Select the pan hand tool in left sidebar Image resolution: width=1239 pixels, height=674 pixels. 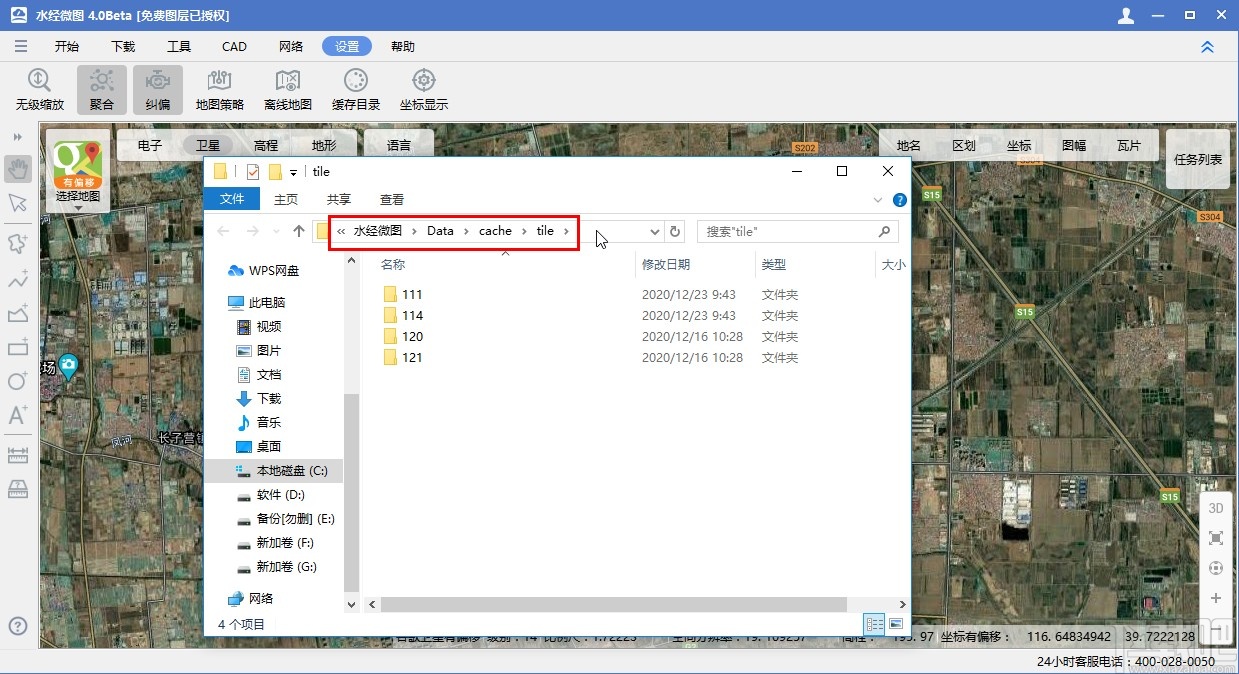pyautogui.click(x=17, y=169)
